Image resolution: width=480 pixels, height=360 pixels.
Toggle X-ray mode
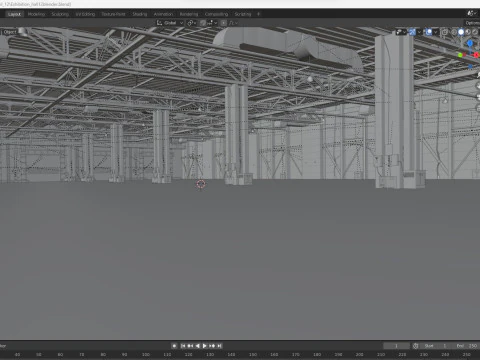(444, 32)
